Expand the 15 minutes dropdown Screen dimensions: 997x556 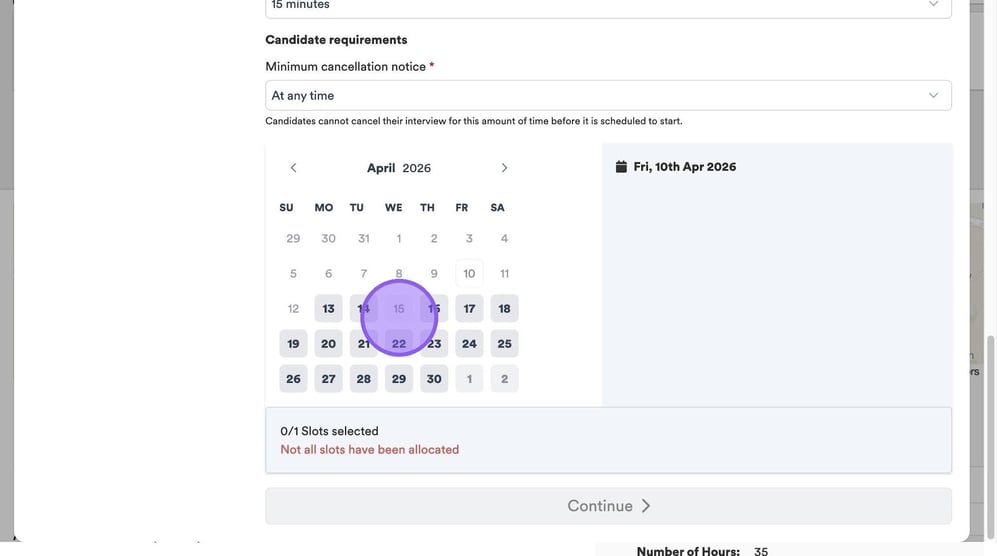tap(608, 6)
